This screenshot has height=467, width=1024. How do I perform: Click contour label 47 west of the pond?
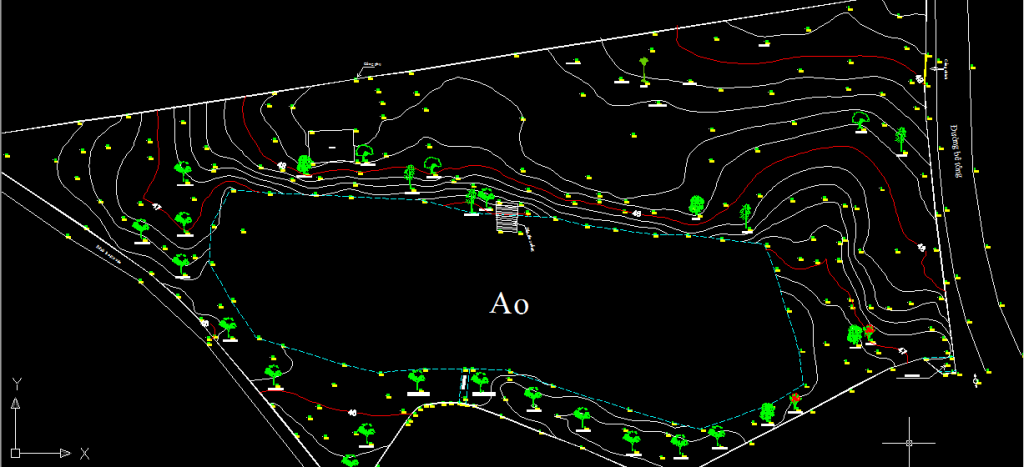pyautogui.click(x=157, y=206)
